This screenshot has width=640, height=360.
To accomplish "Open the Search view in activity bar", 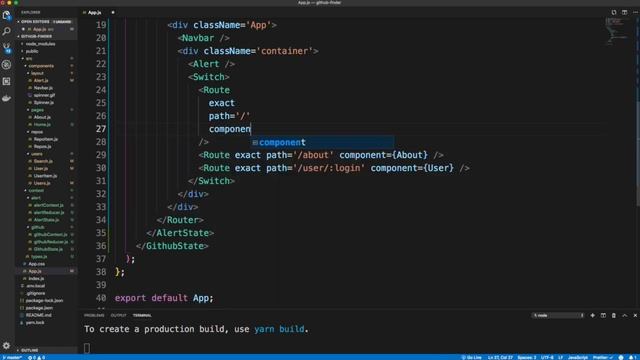I will [x=7, y=31].
